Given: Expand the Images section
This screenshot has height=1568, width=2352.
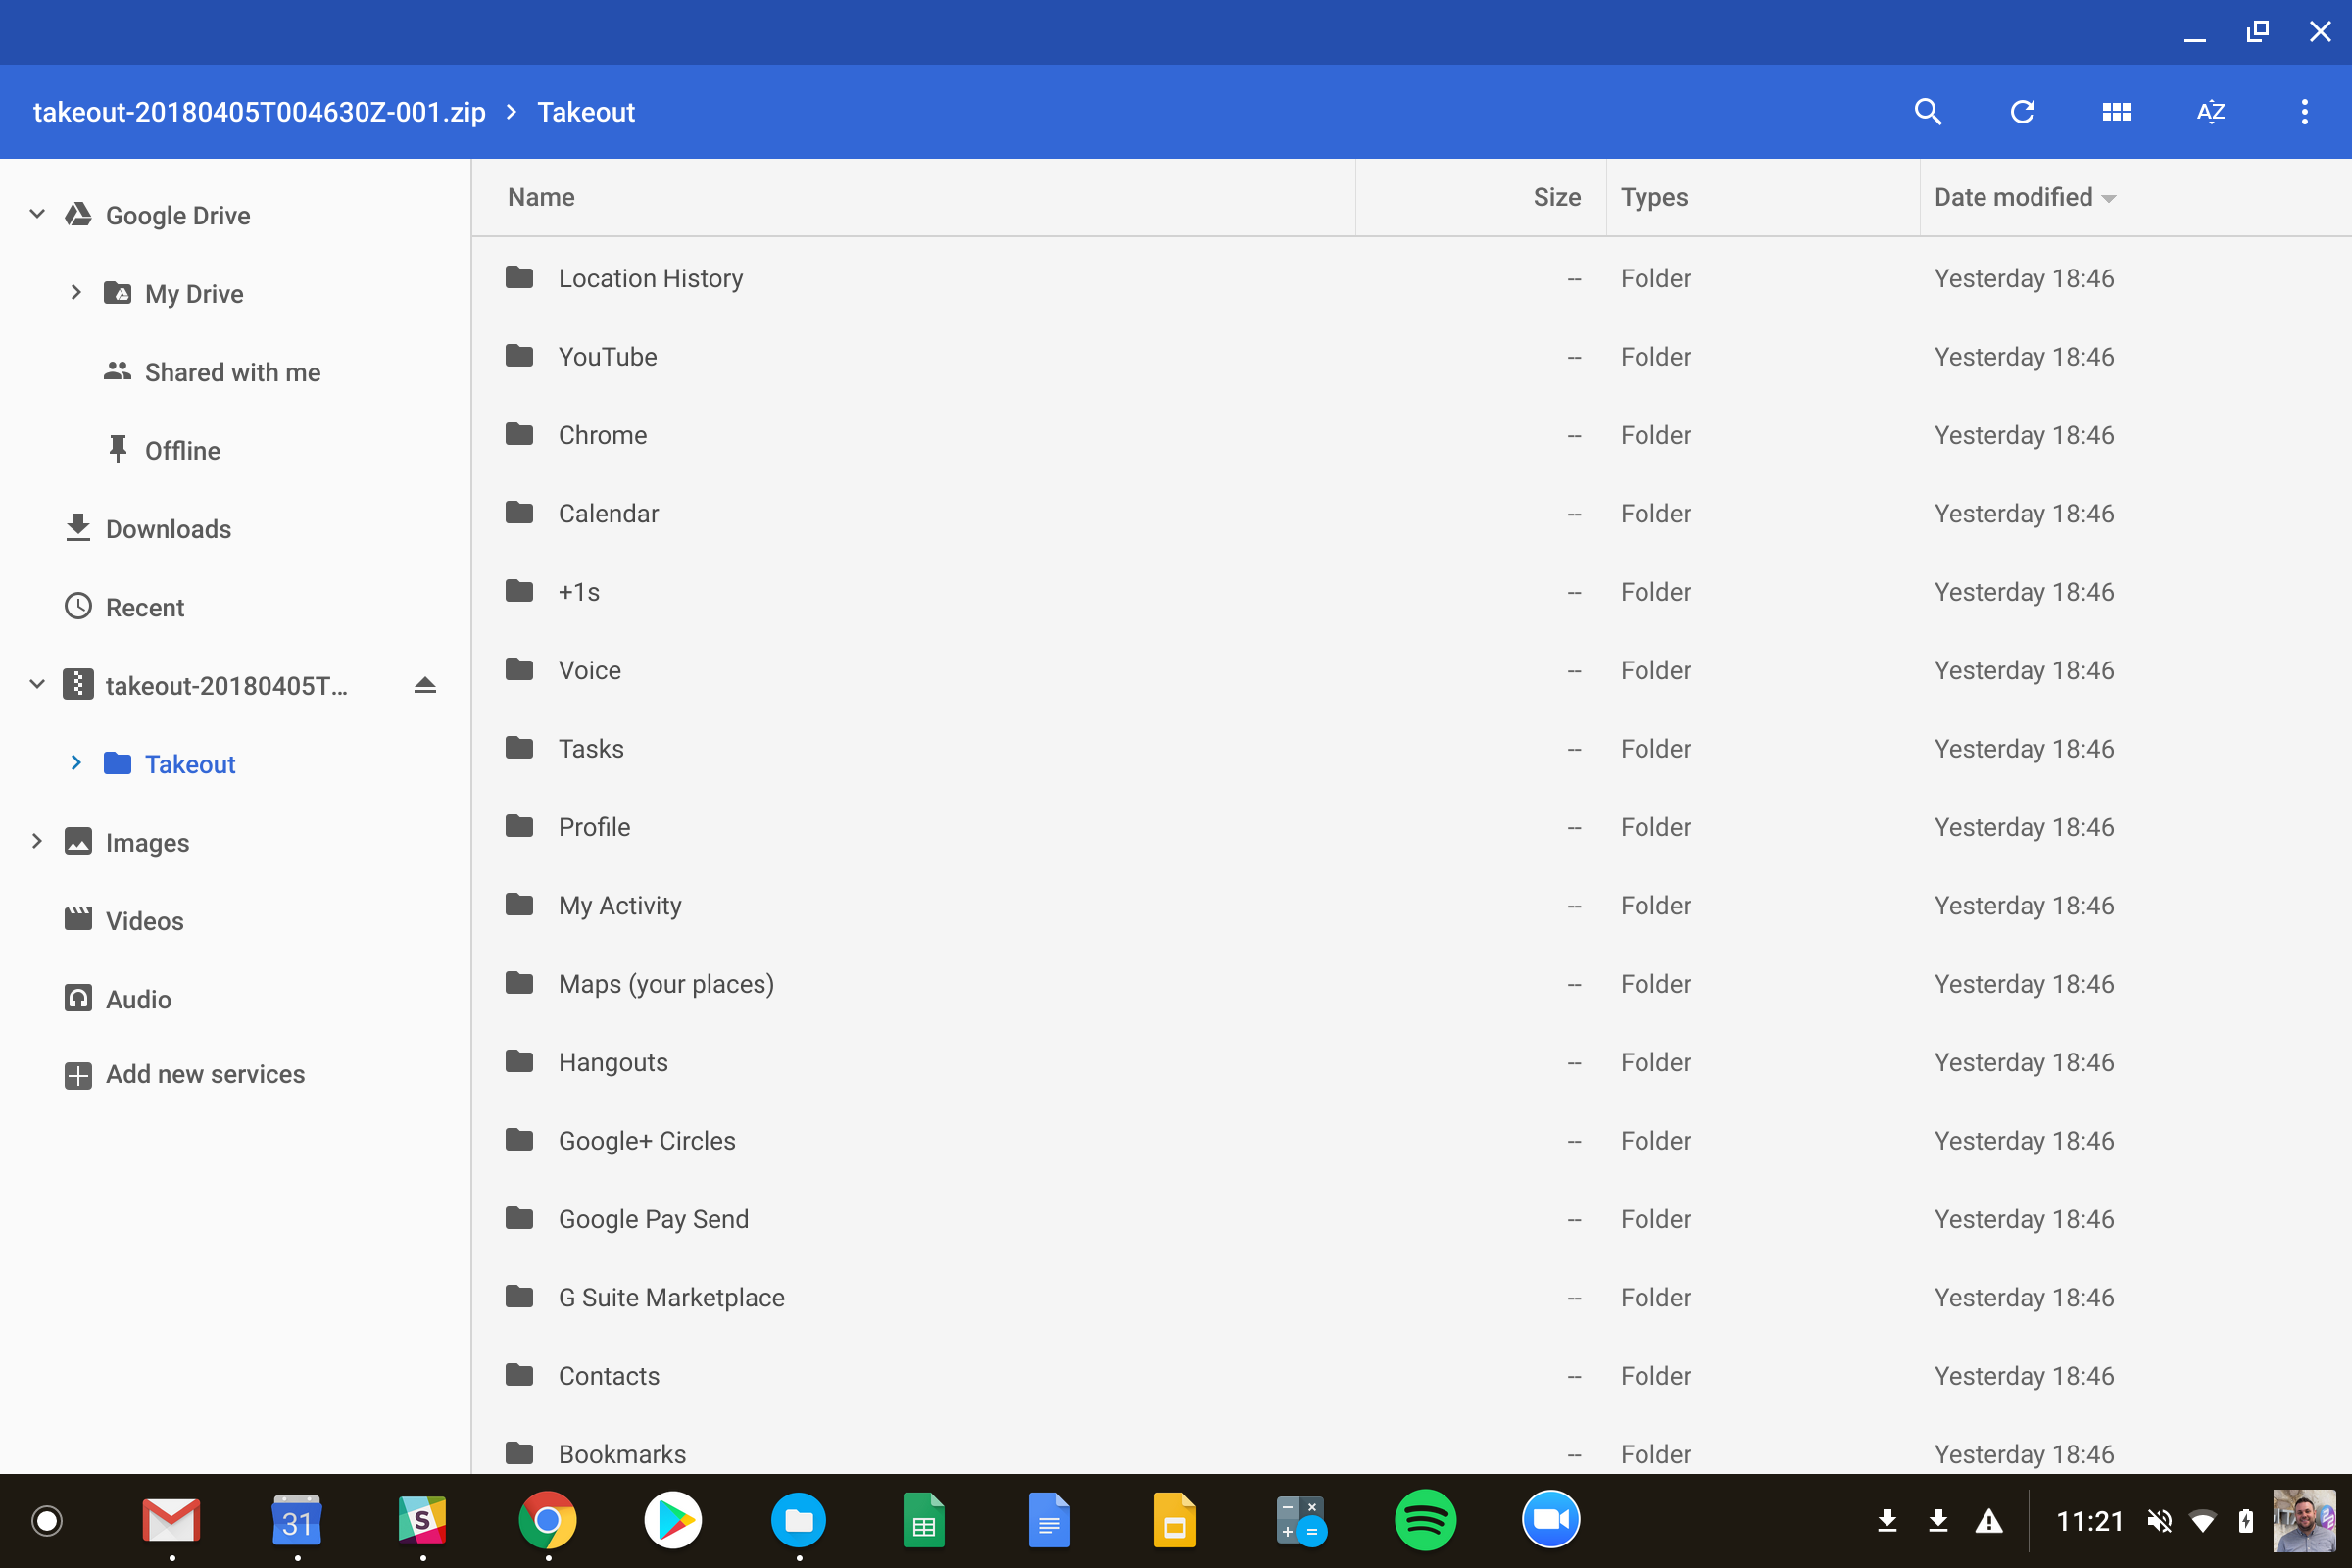Looking at the screenshot, I should coord(37,841).
